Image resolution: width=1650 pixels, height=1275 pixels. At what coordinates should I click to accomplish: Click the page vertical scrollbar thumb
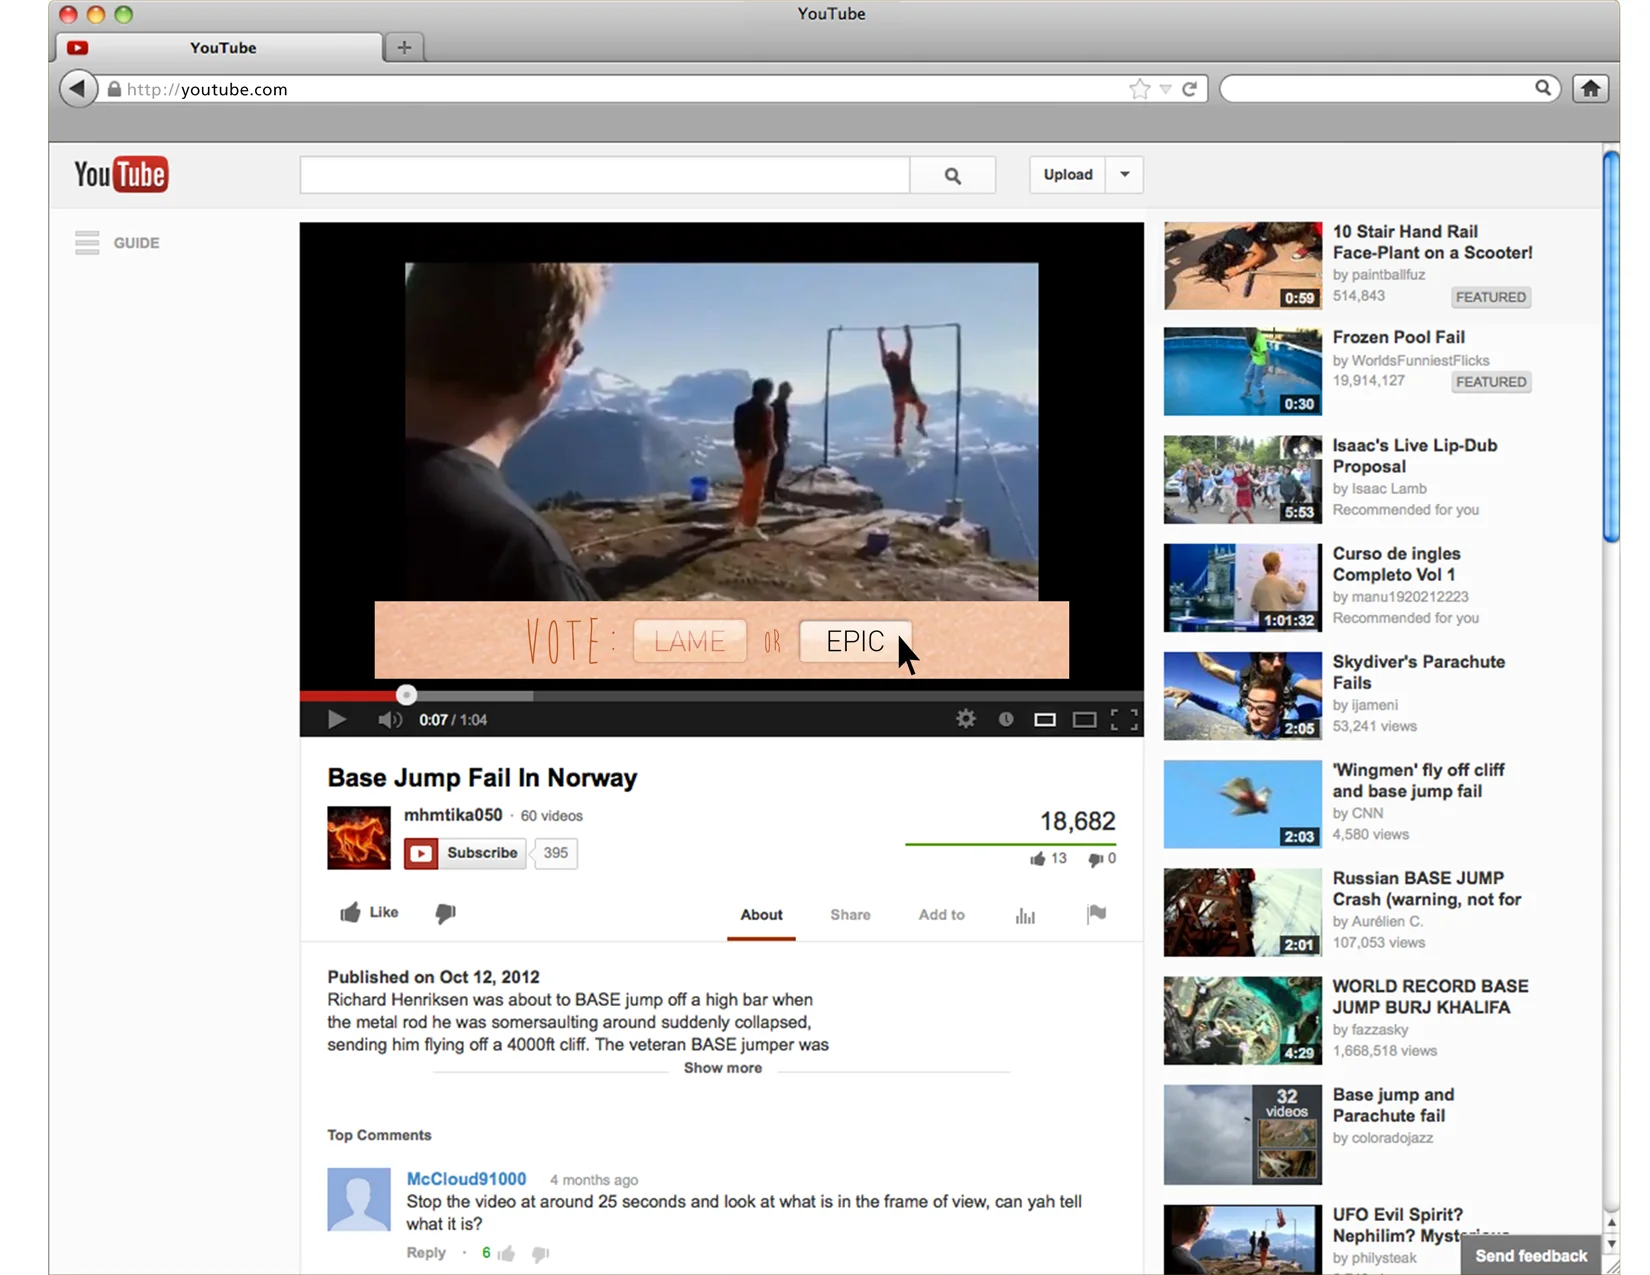pyautogui.click(x=1610, y=346)
